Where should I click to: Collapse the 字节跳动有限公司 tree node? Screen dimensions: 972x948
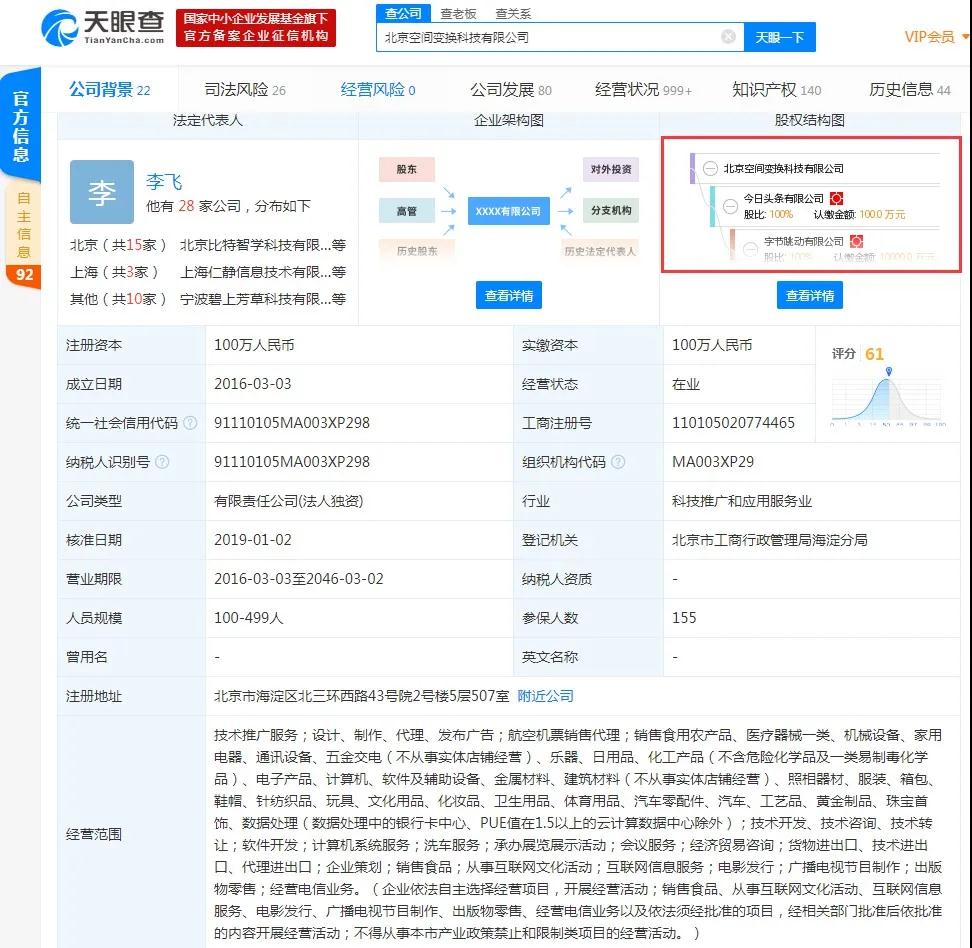(750, 249)
